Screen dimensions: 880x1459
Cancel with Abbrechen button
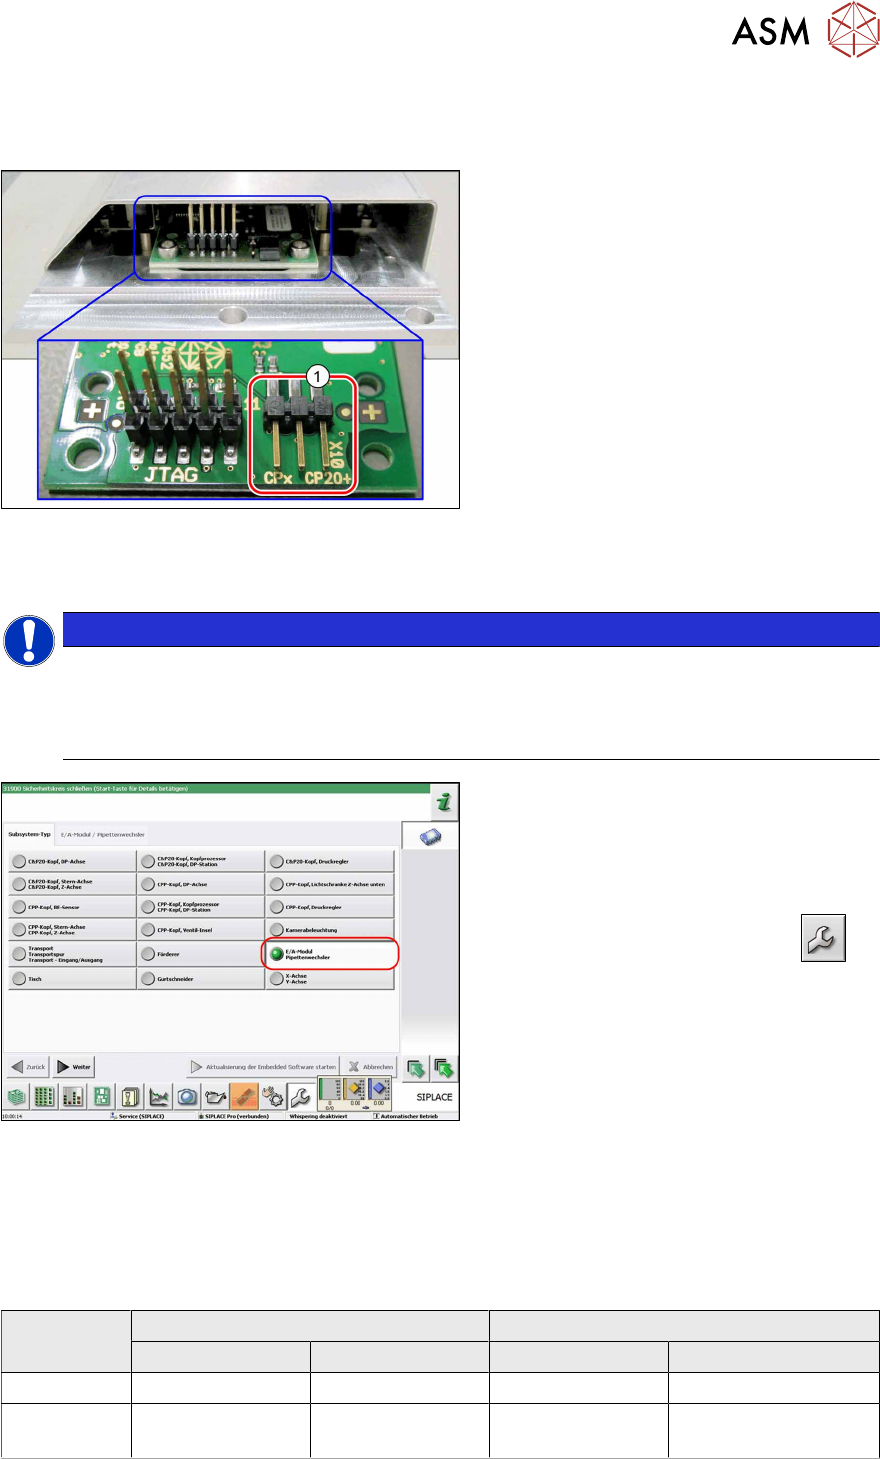370,1067
